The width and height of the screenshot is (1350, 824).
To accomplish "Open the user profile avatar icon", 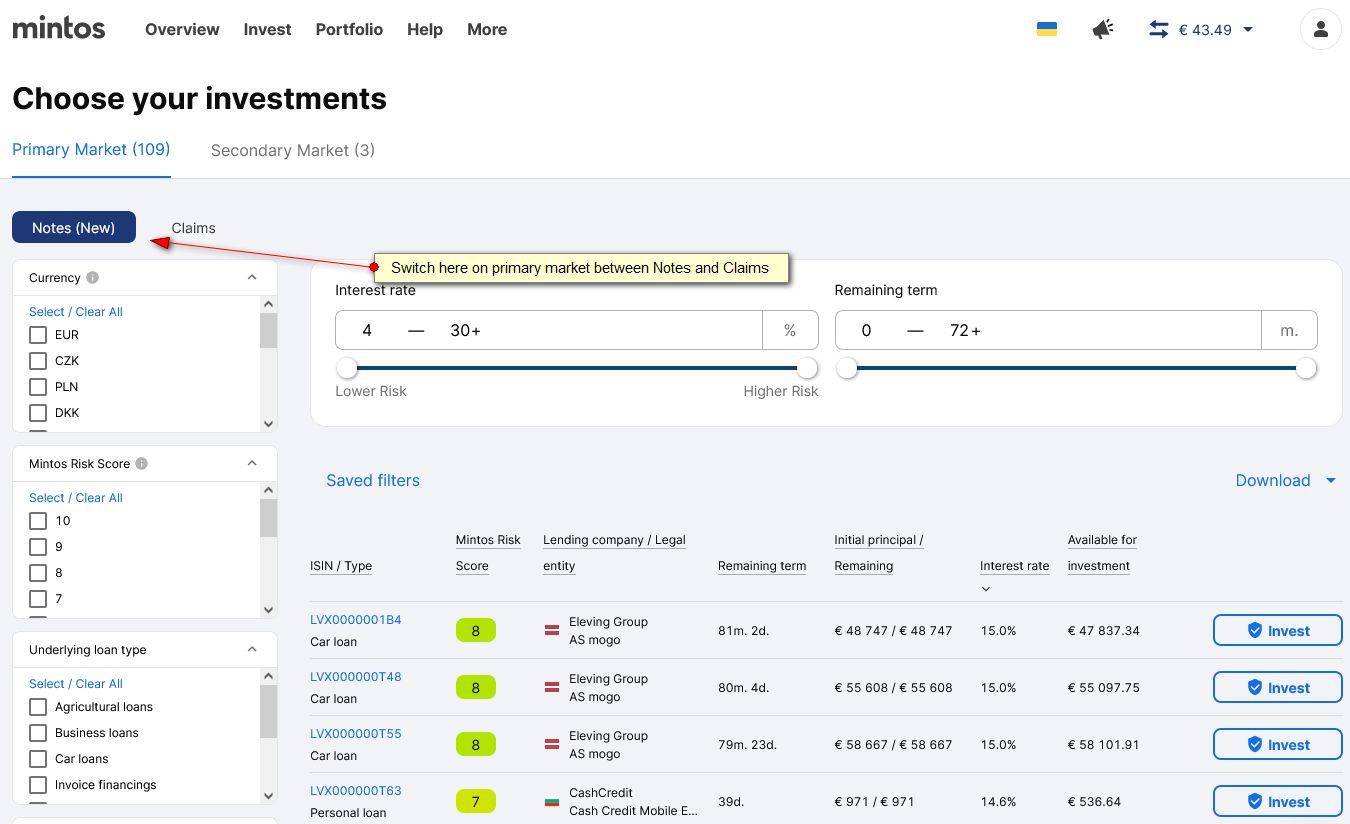I will click(1320, 29).
